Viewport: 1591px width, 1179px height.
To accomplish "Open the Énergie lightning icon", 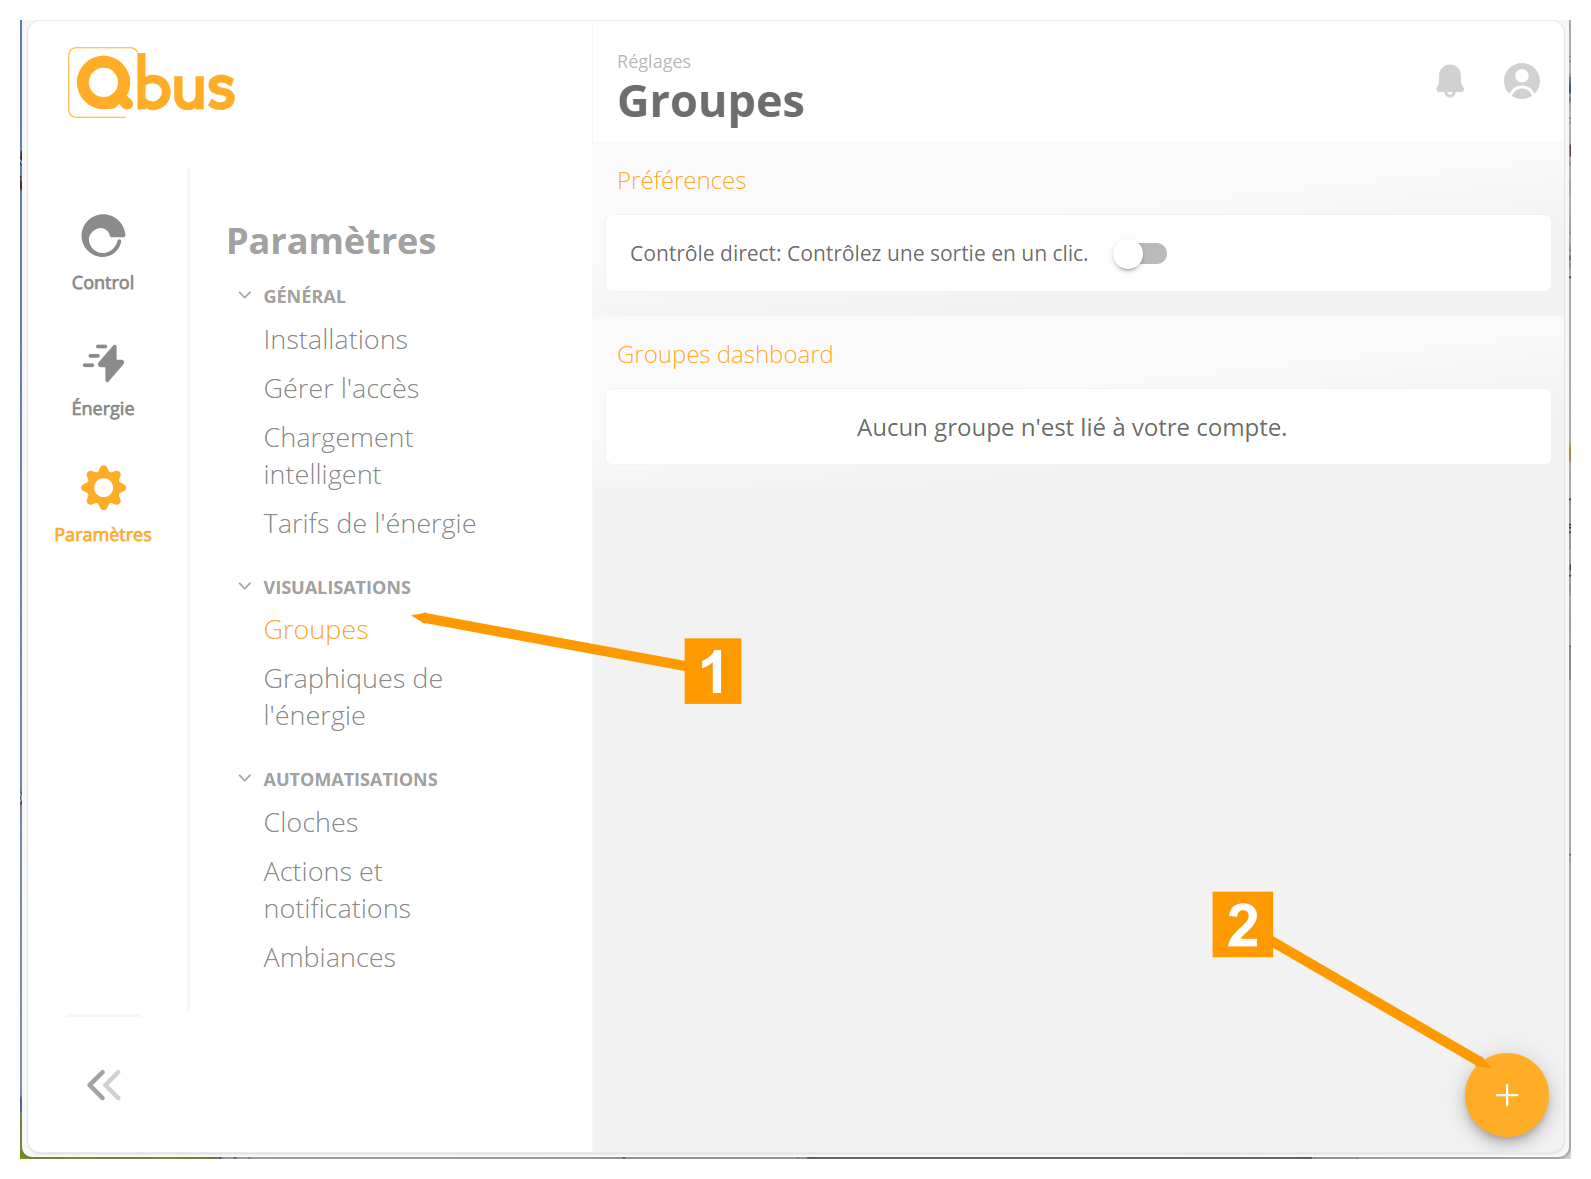I will 103,362.
